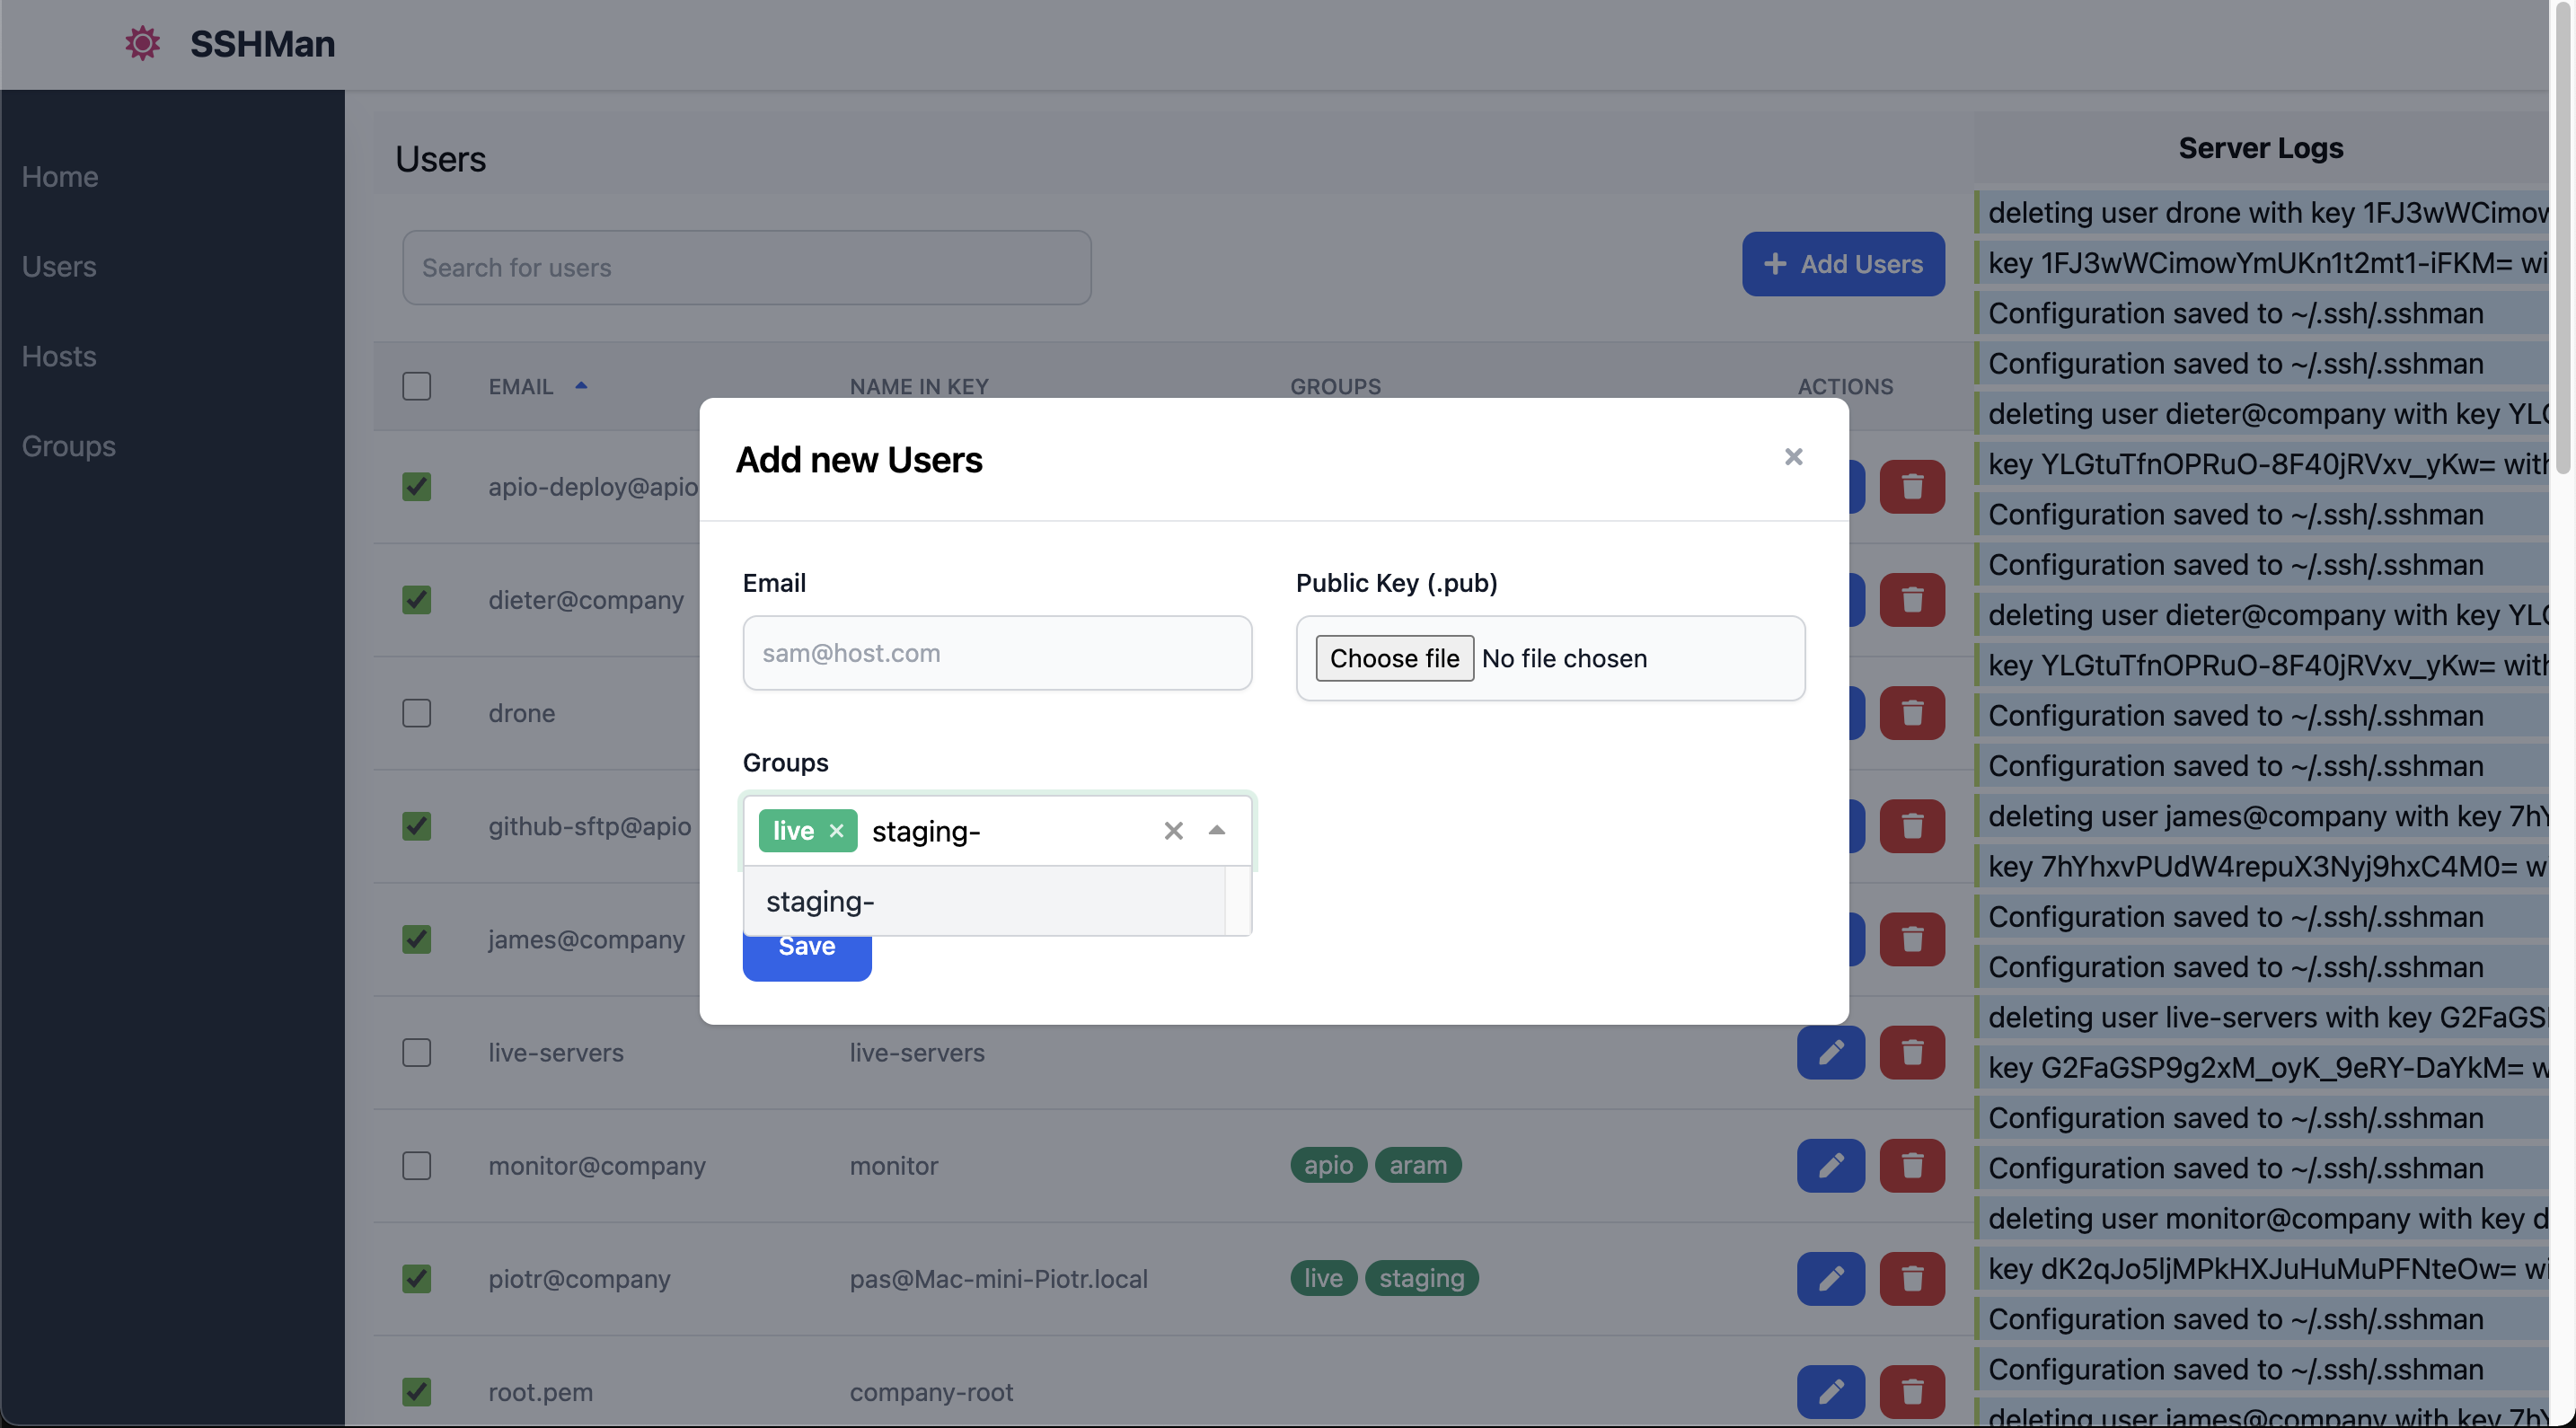Screen dimensions: 2576x1428
Task: Toggle the select-all users checkbox
Action: click(x=417, y=386)
